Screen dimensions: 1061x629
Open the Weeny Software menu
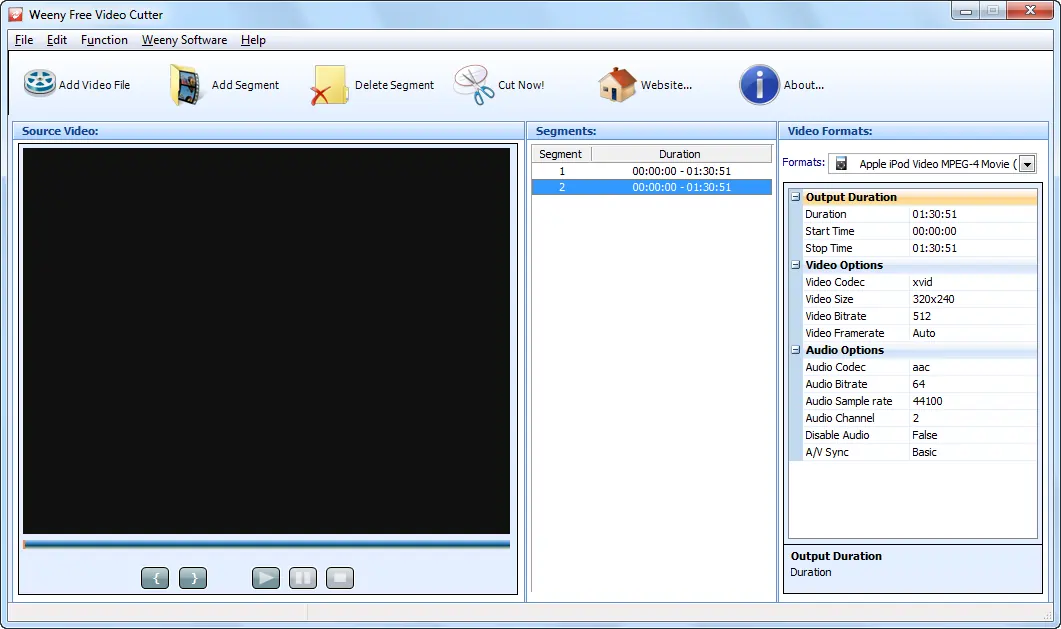[x=184, y=40]
